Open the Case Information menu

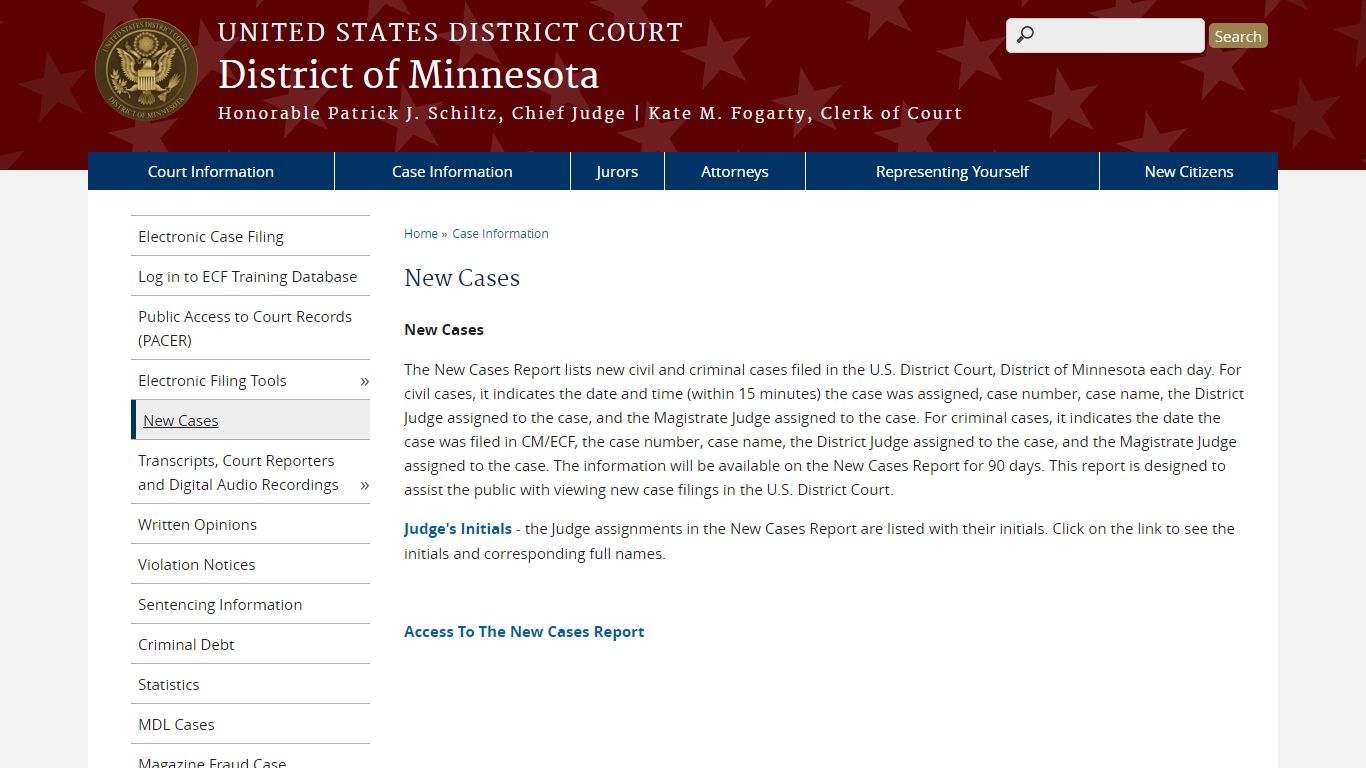click(x=452, y=171)
